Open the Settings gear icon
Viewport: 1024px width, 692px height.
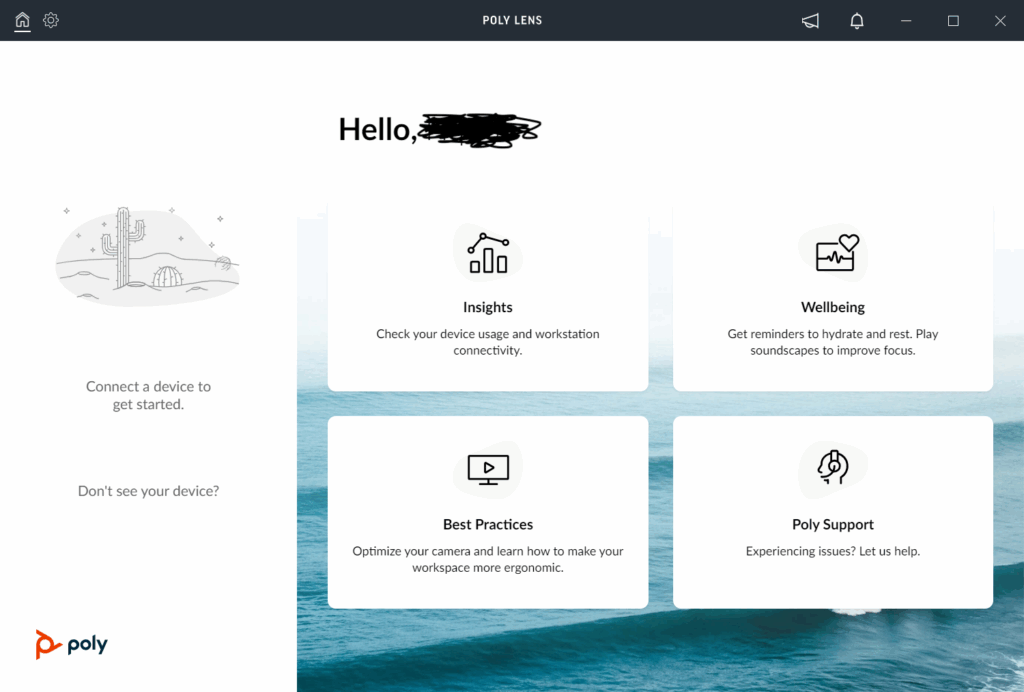[51, 20]
